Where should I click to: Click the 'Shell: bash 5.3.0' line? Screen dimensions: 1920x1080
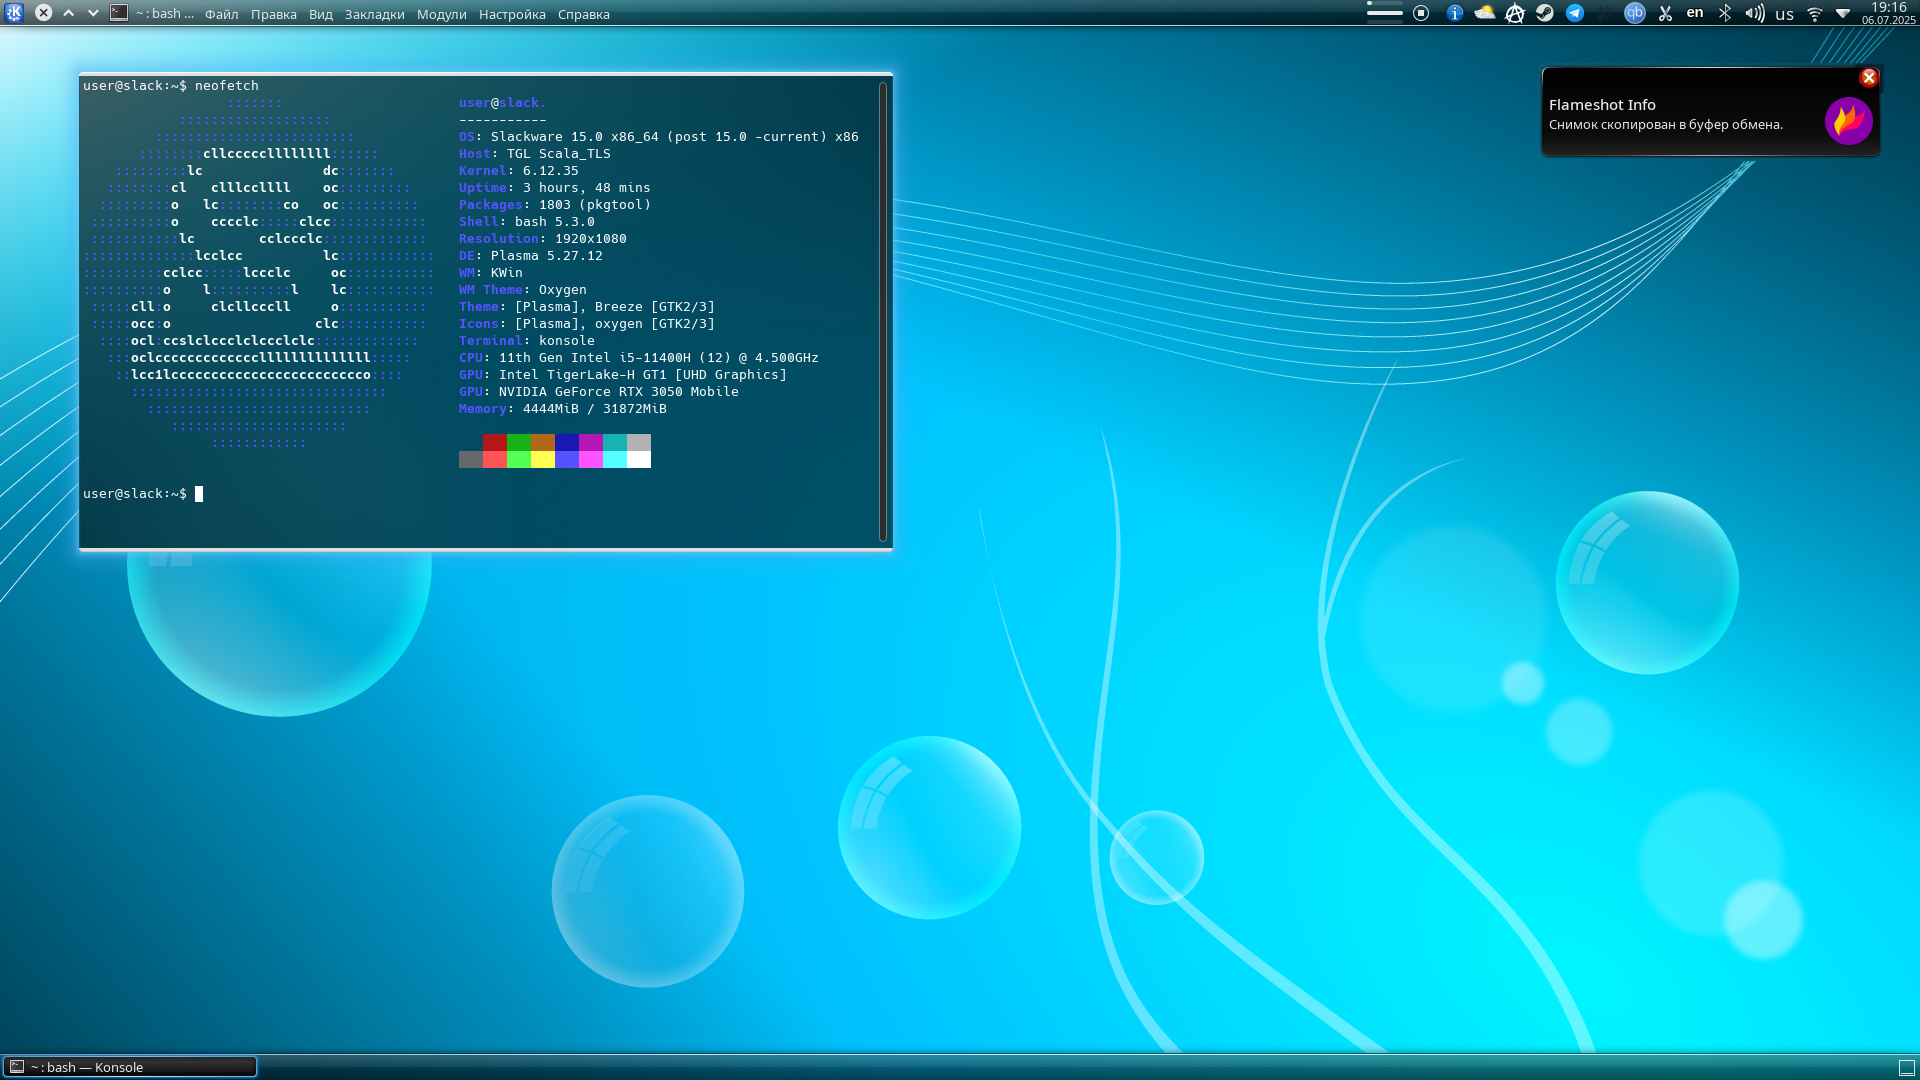click(527, 222)
